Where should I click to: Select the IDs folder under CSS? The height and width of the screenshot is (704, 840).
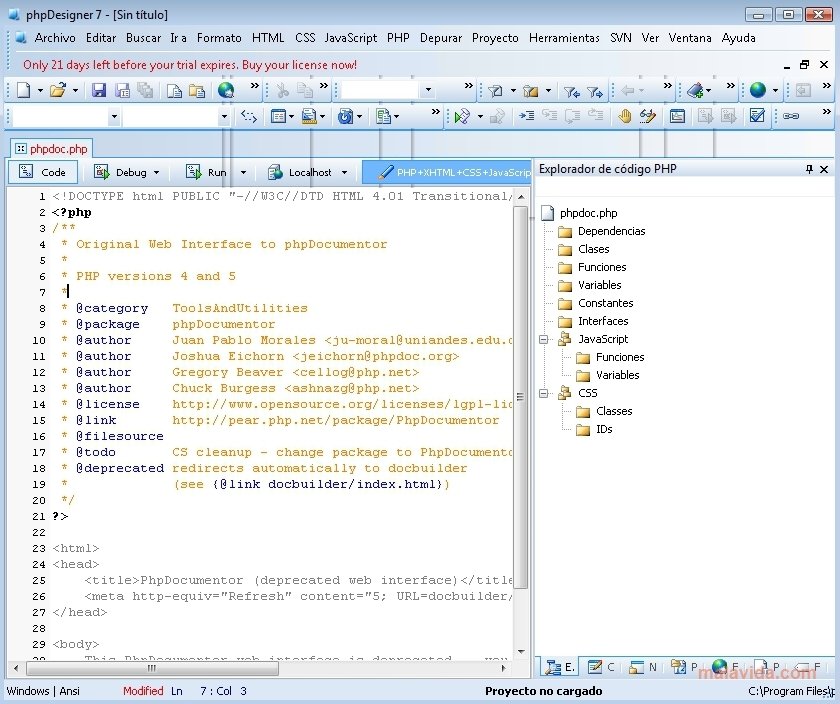(x=604, y=429)
